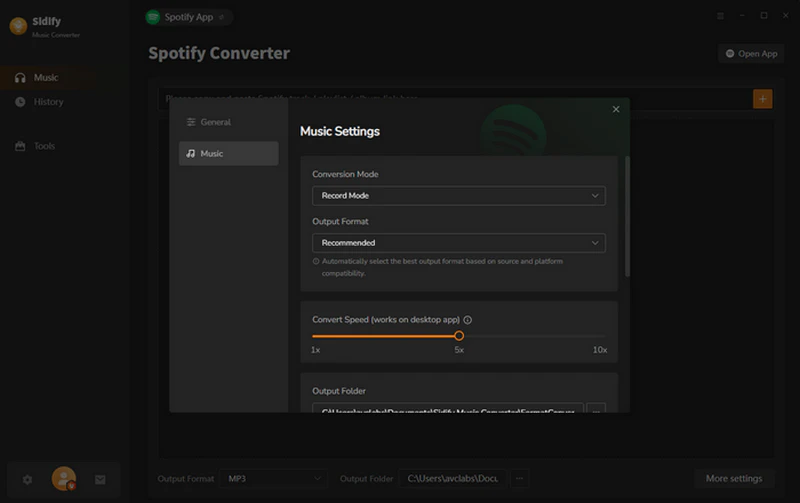Open the mail feedback icon
This screenshot has width=800, height=503.
pos(100,480)
